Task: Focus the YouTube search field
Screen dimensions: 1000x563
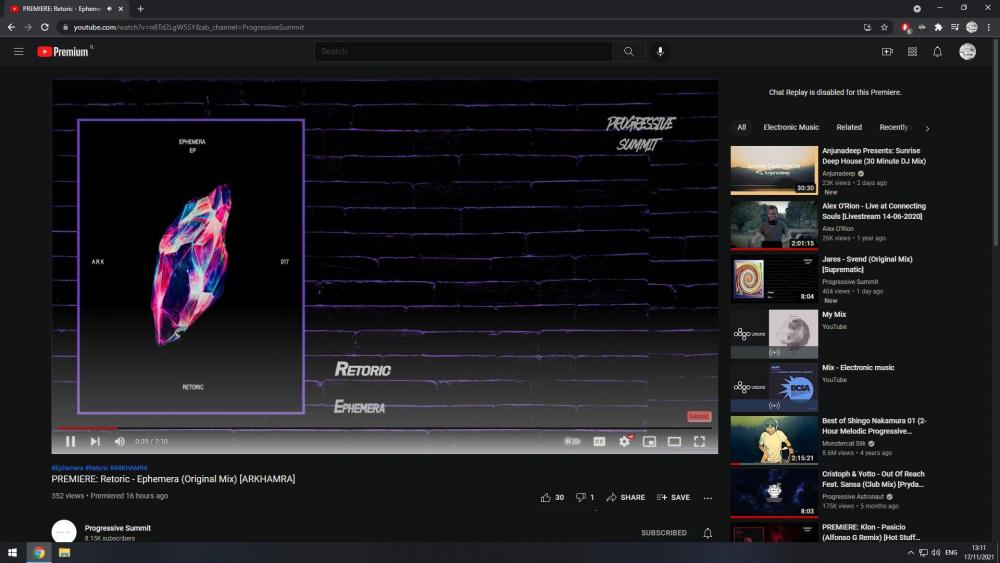Action: [x=464, y=52]
